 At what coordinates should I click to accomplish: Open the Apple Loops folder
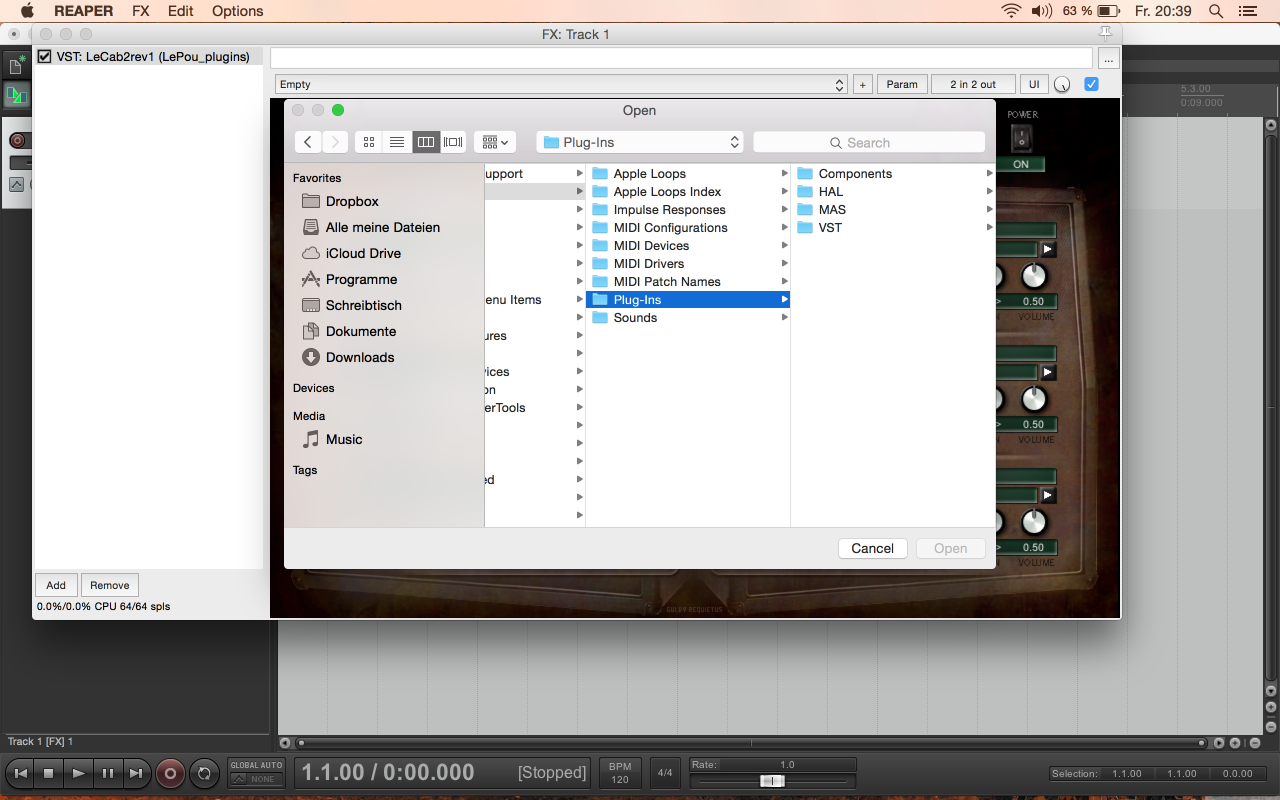point(688,173)
